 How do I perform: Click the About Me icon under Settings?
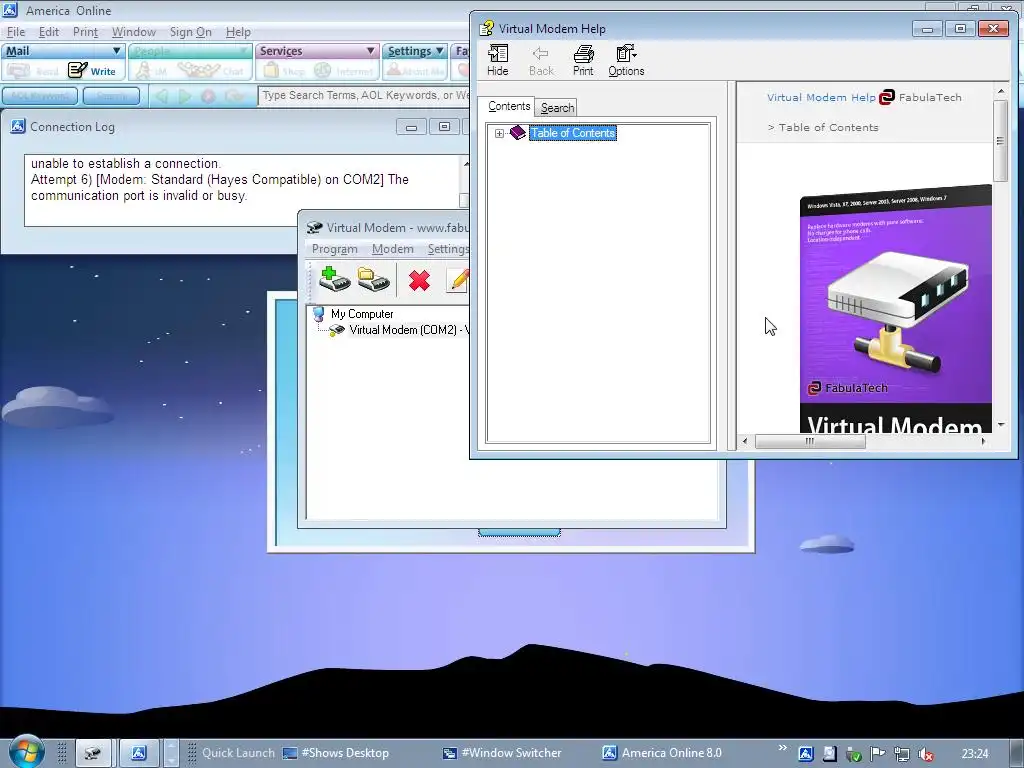(394, 70)
